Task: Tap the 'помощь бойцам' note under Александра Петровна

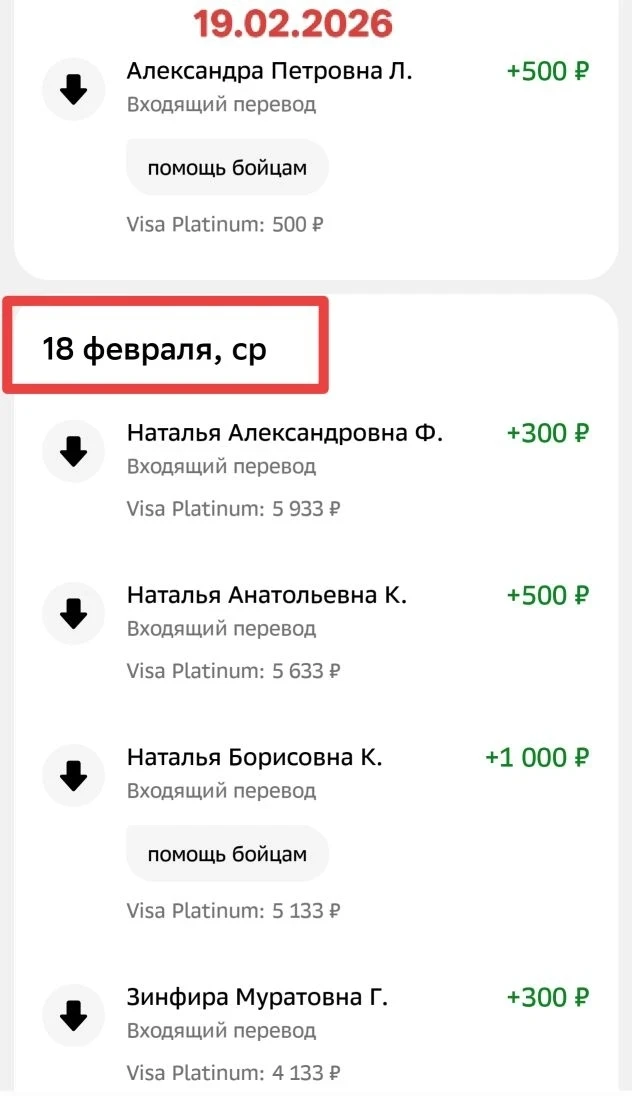Action: (x=227, y=168)
